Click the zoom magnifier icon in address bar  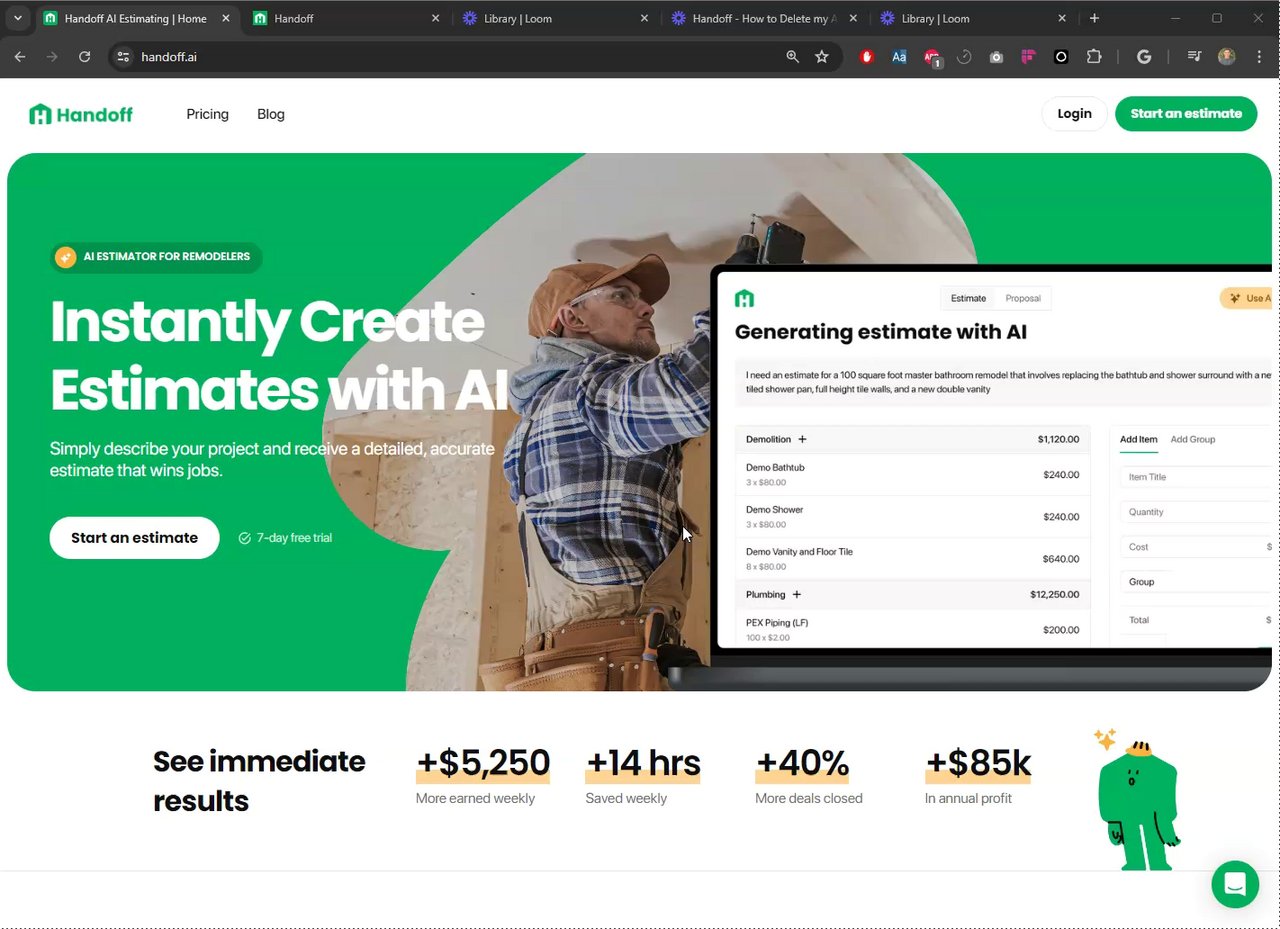tap(792, 57)
